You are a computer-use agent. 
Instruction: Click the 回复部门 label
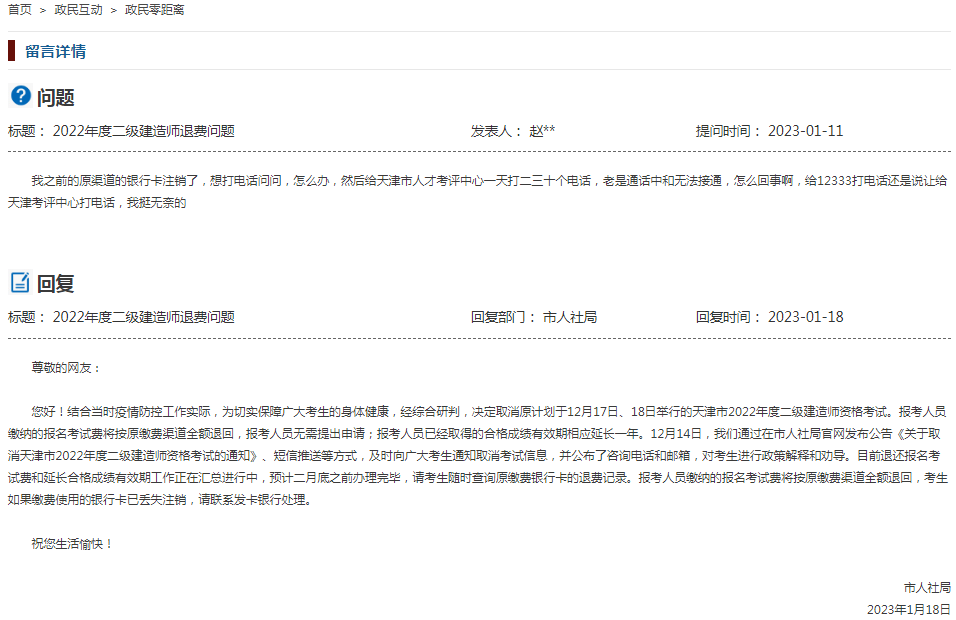(x=503, y=317)
